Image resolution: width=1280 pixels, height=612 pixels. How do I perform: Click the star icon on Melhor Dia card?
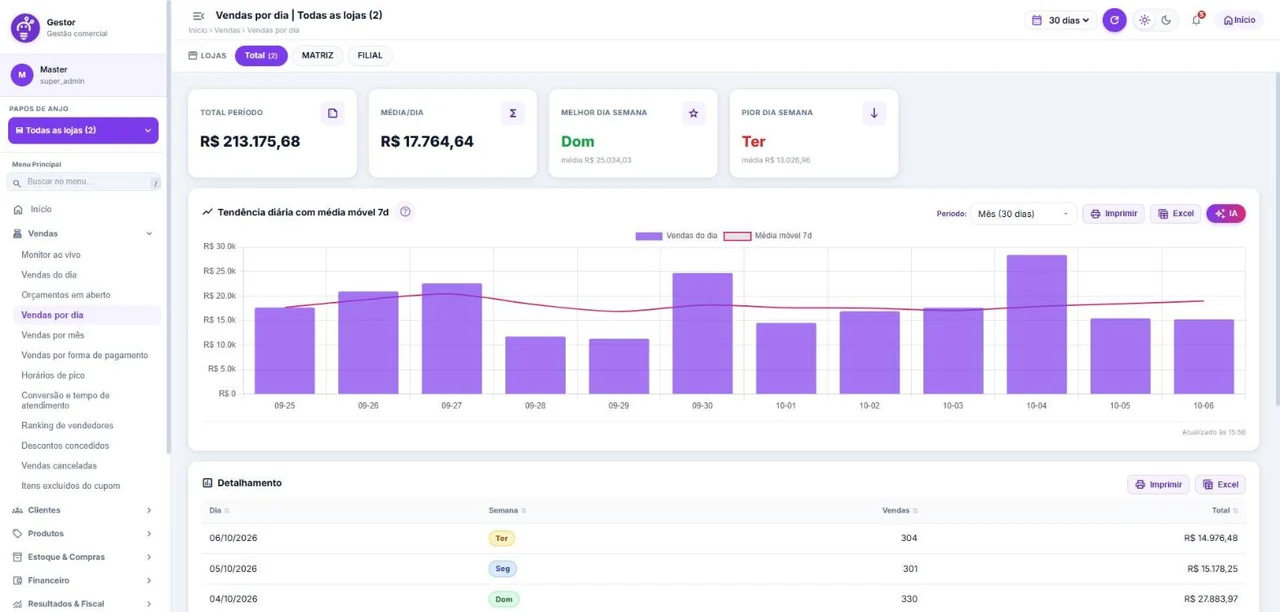(x=693, y=113)
